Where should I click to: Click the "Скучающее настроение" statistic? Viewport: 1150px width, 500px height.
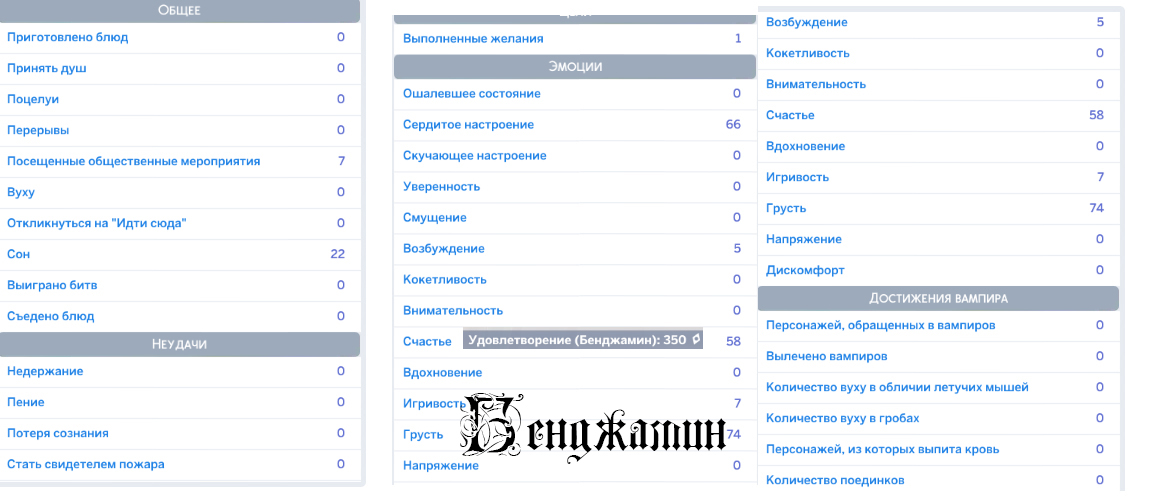tap(574, 155)
